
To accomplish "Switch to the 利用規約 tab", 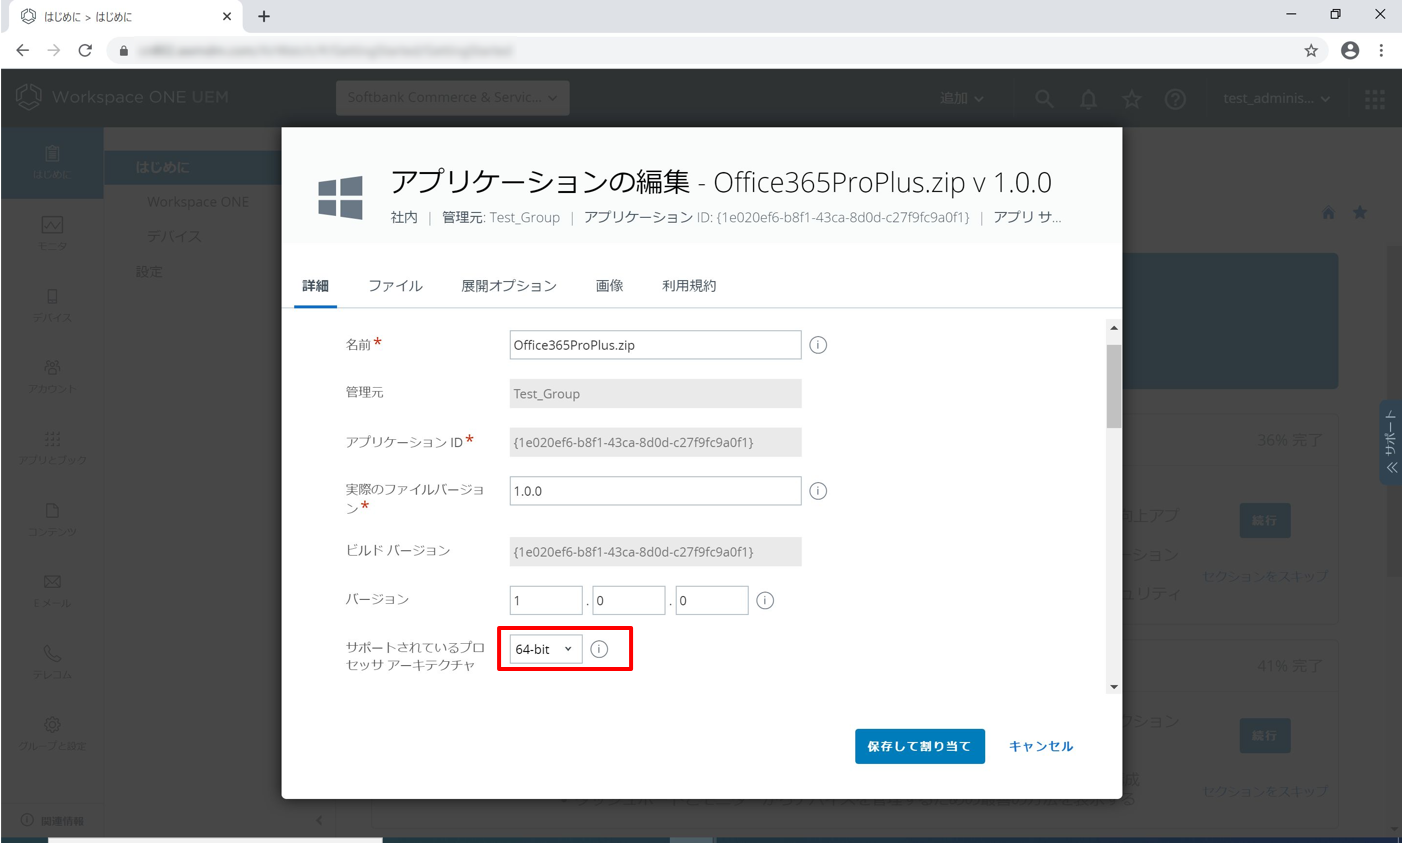I will click(x=689, y=286).
